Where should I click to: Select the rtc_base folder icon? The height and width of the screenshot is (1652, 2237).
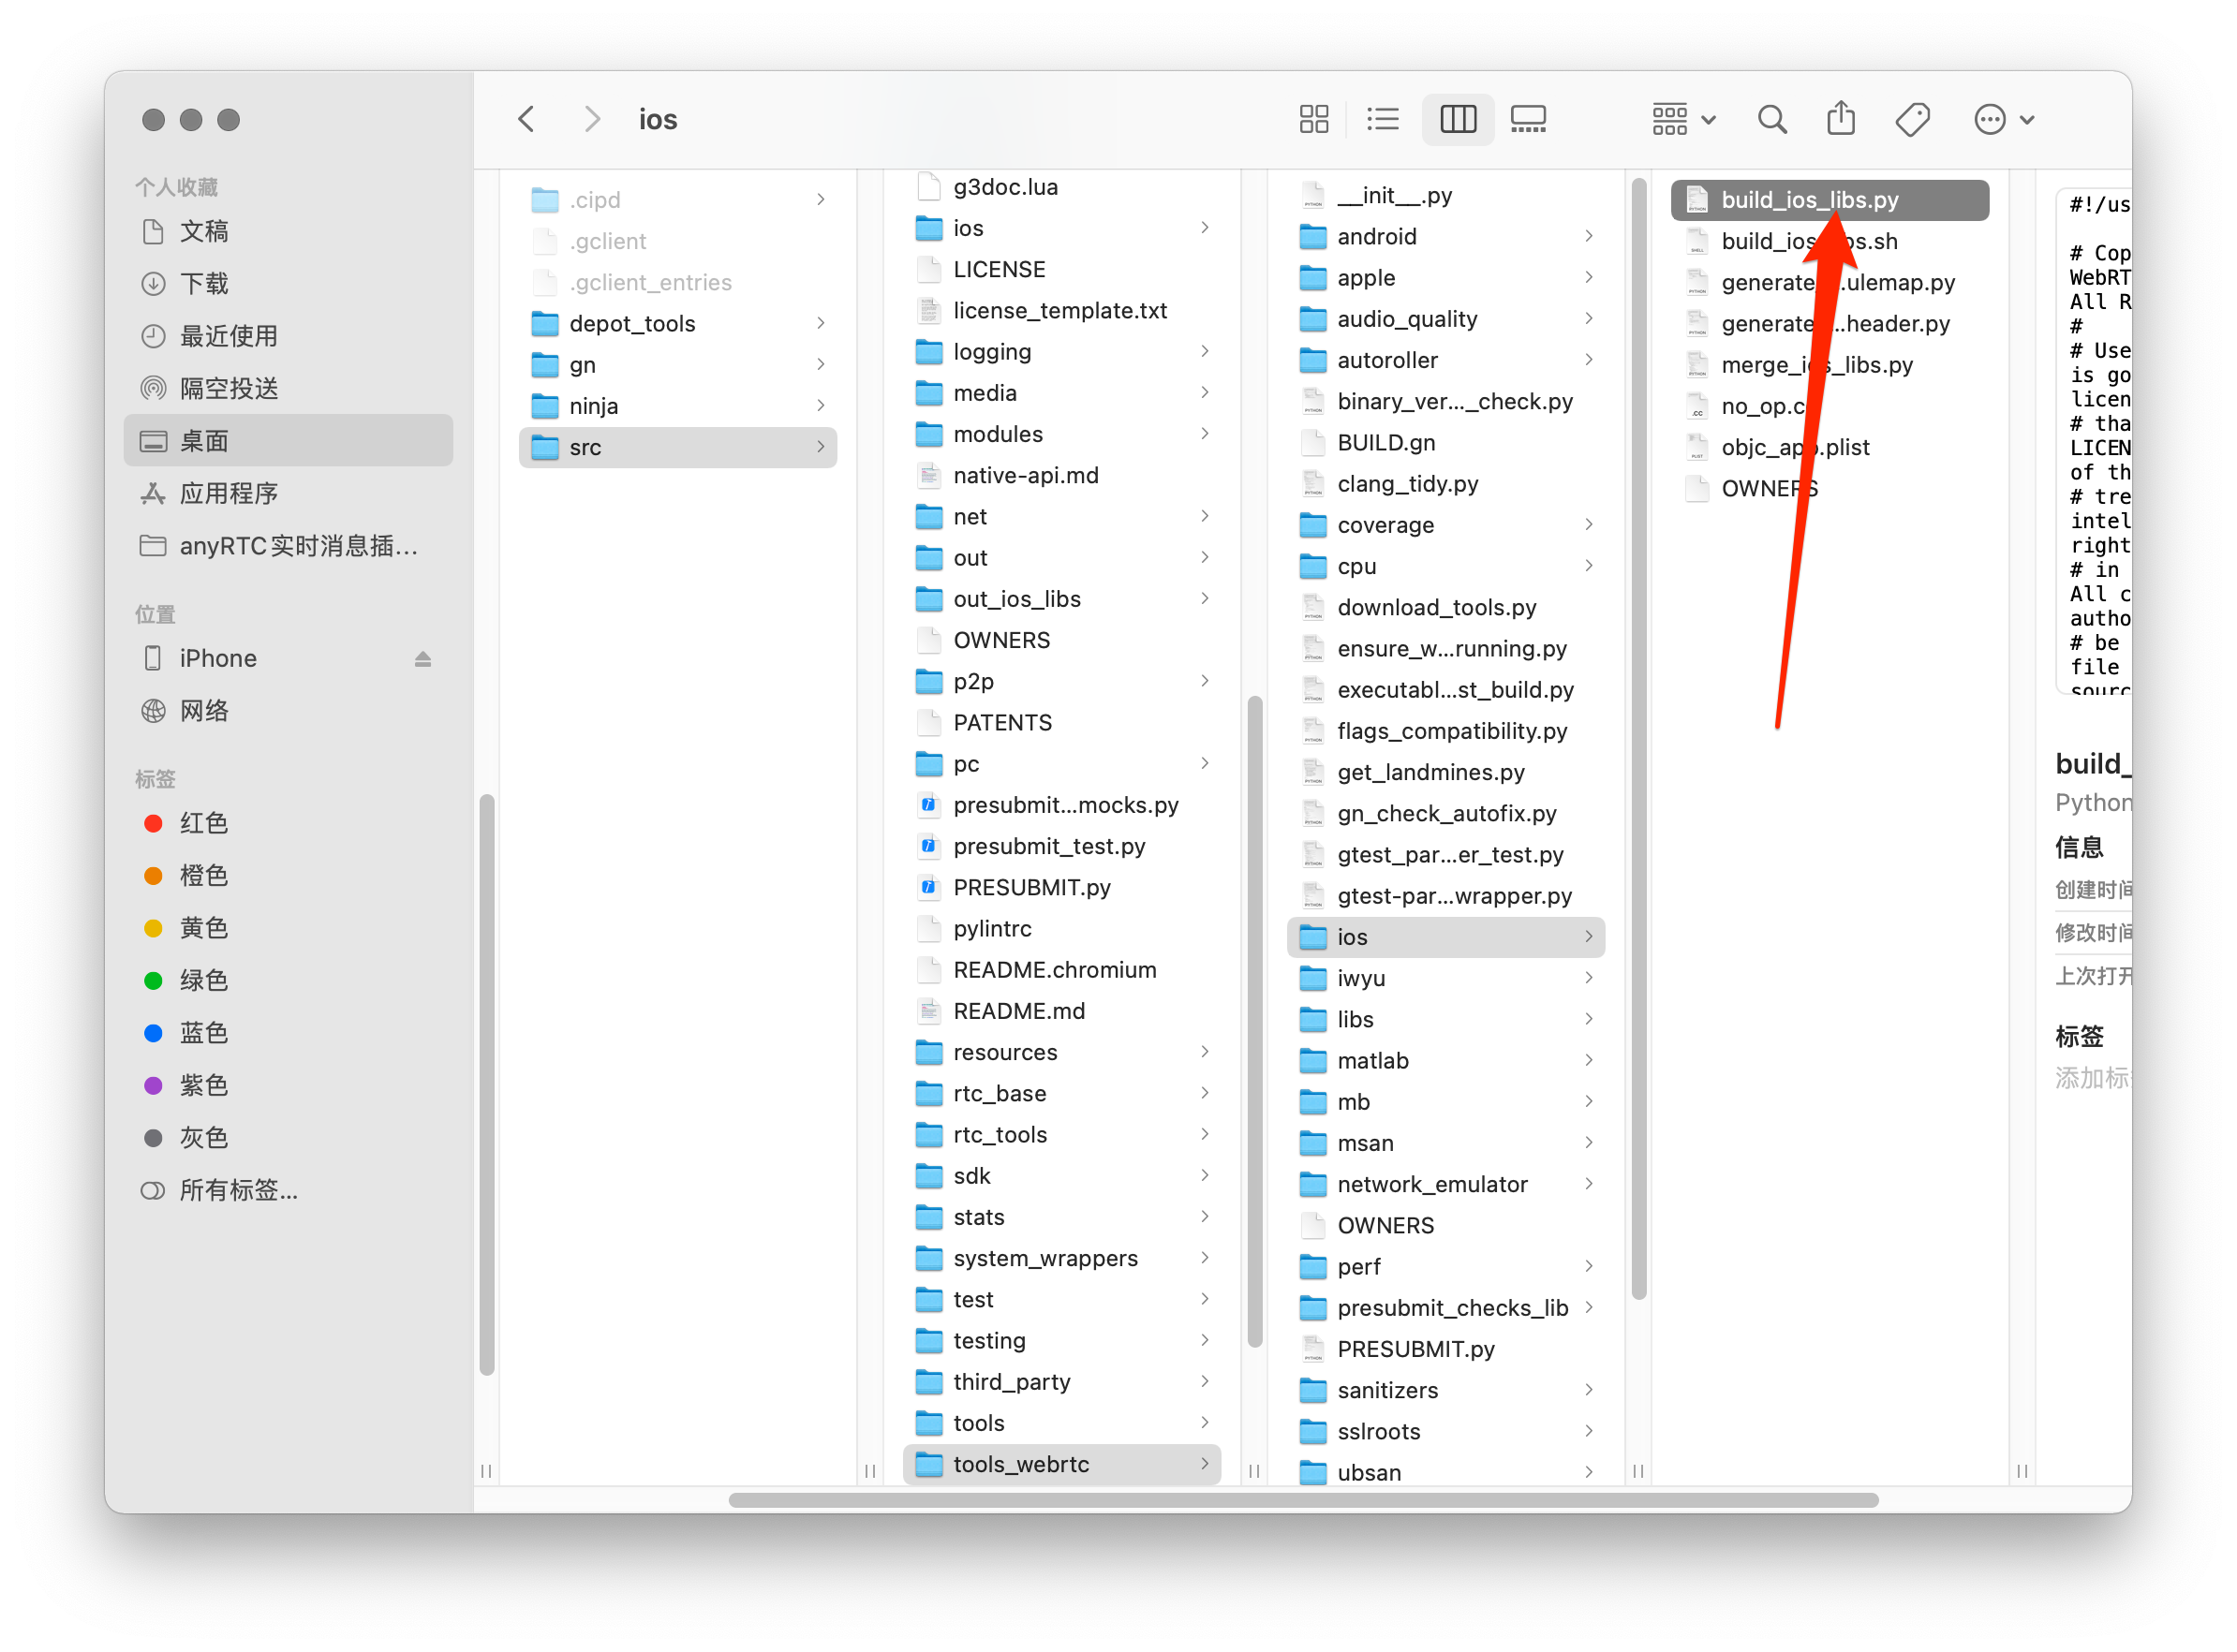point(929,1093)
